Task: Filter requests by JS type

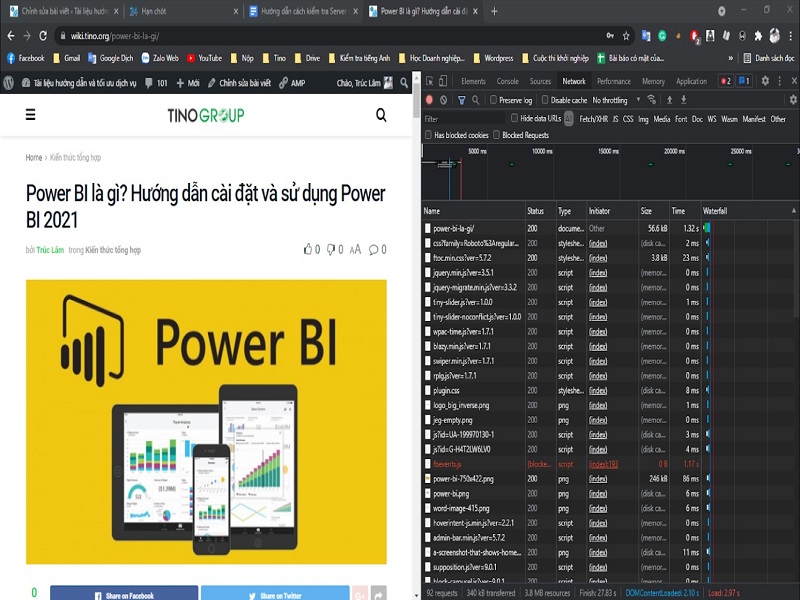Action: point(615,119)
